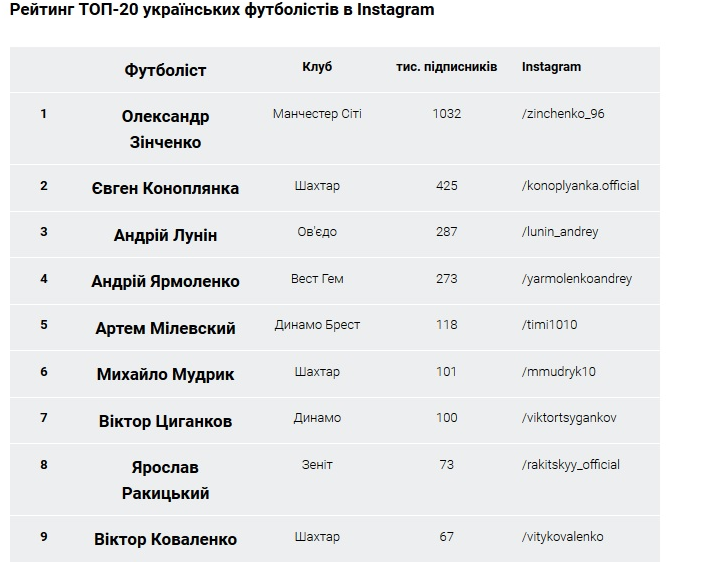
Task: Click the player name Олександр Зінченко
Action: click(x=166, y=129)
